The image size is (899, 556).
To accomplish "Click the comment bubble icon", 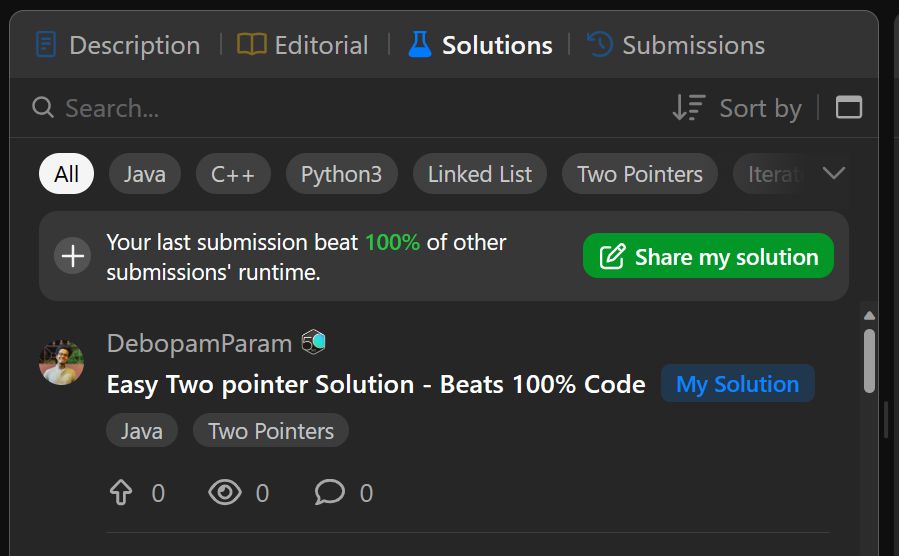I will (330, 492).
